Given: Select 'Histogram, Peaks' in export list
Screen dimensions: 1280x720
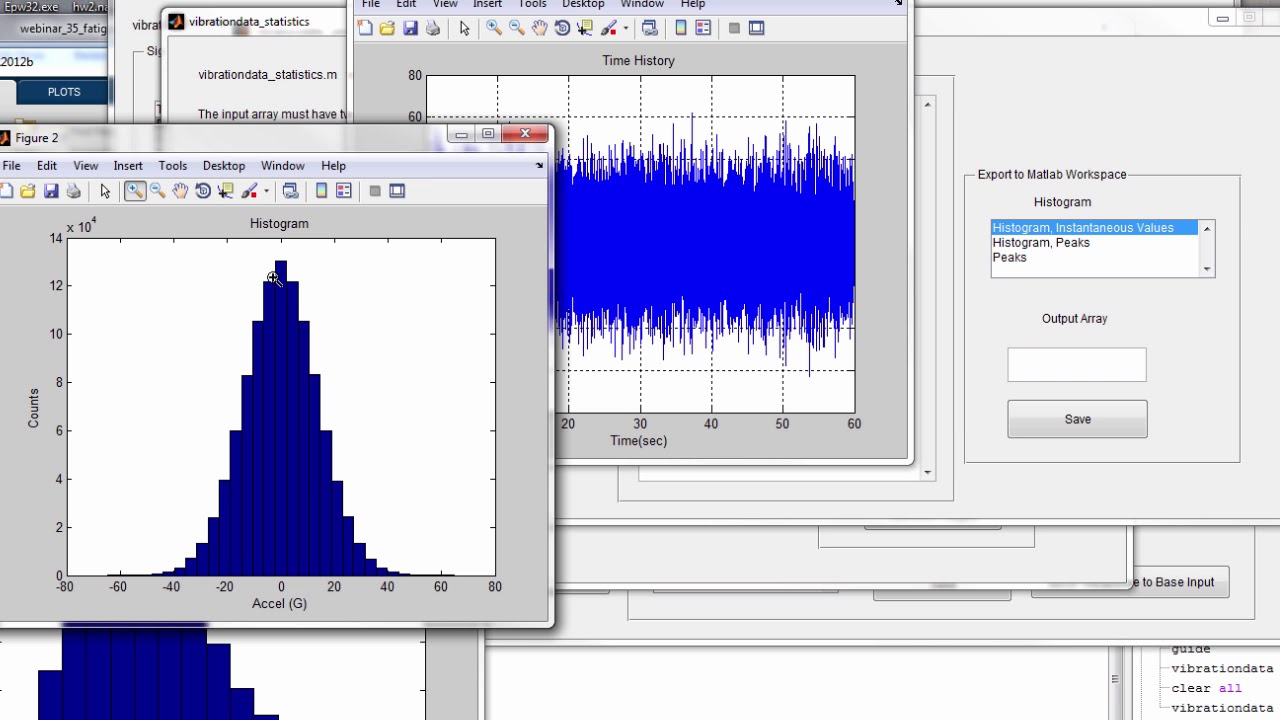Looking at the screenshot, I should (1095, 243).
